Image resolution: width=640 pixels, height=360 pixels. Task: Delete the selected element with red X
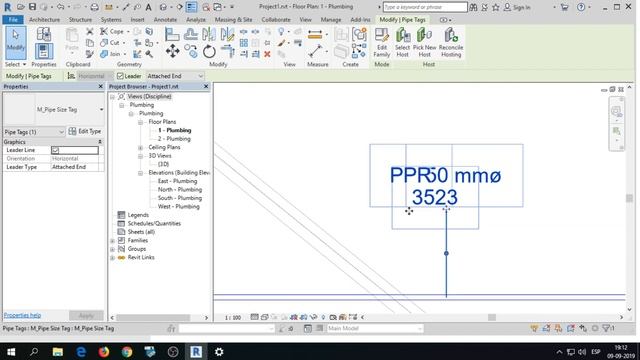[267, 54]
